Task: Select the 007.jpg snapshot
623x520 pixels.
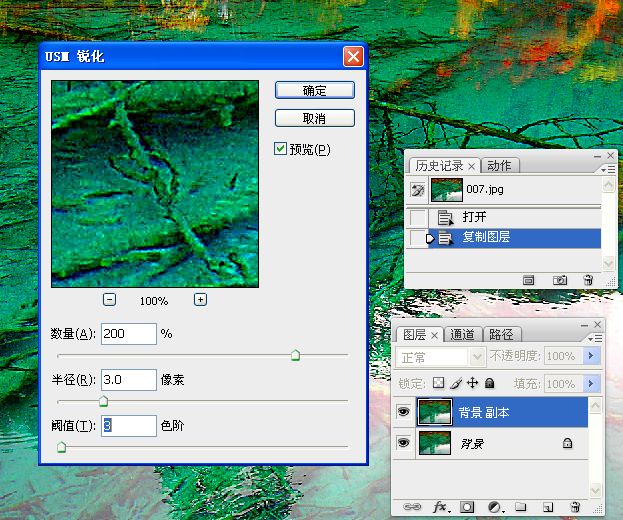Action: point(515,190)
